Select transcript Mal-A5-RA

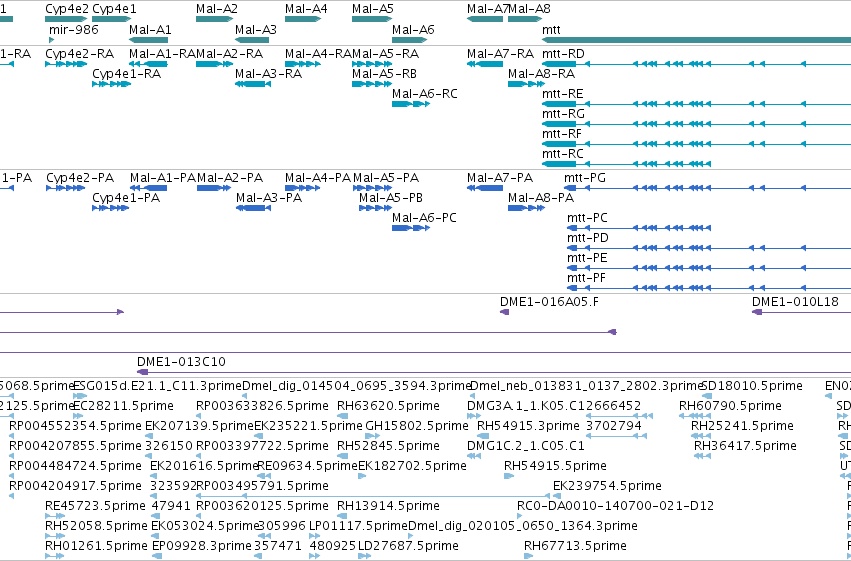(372, 64)
